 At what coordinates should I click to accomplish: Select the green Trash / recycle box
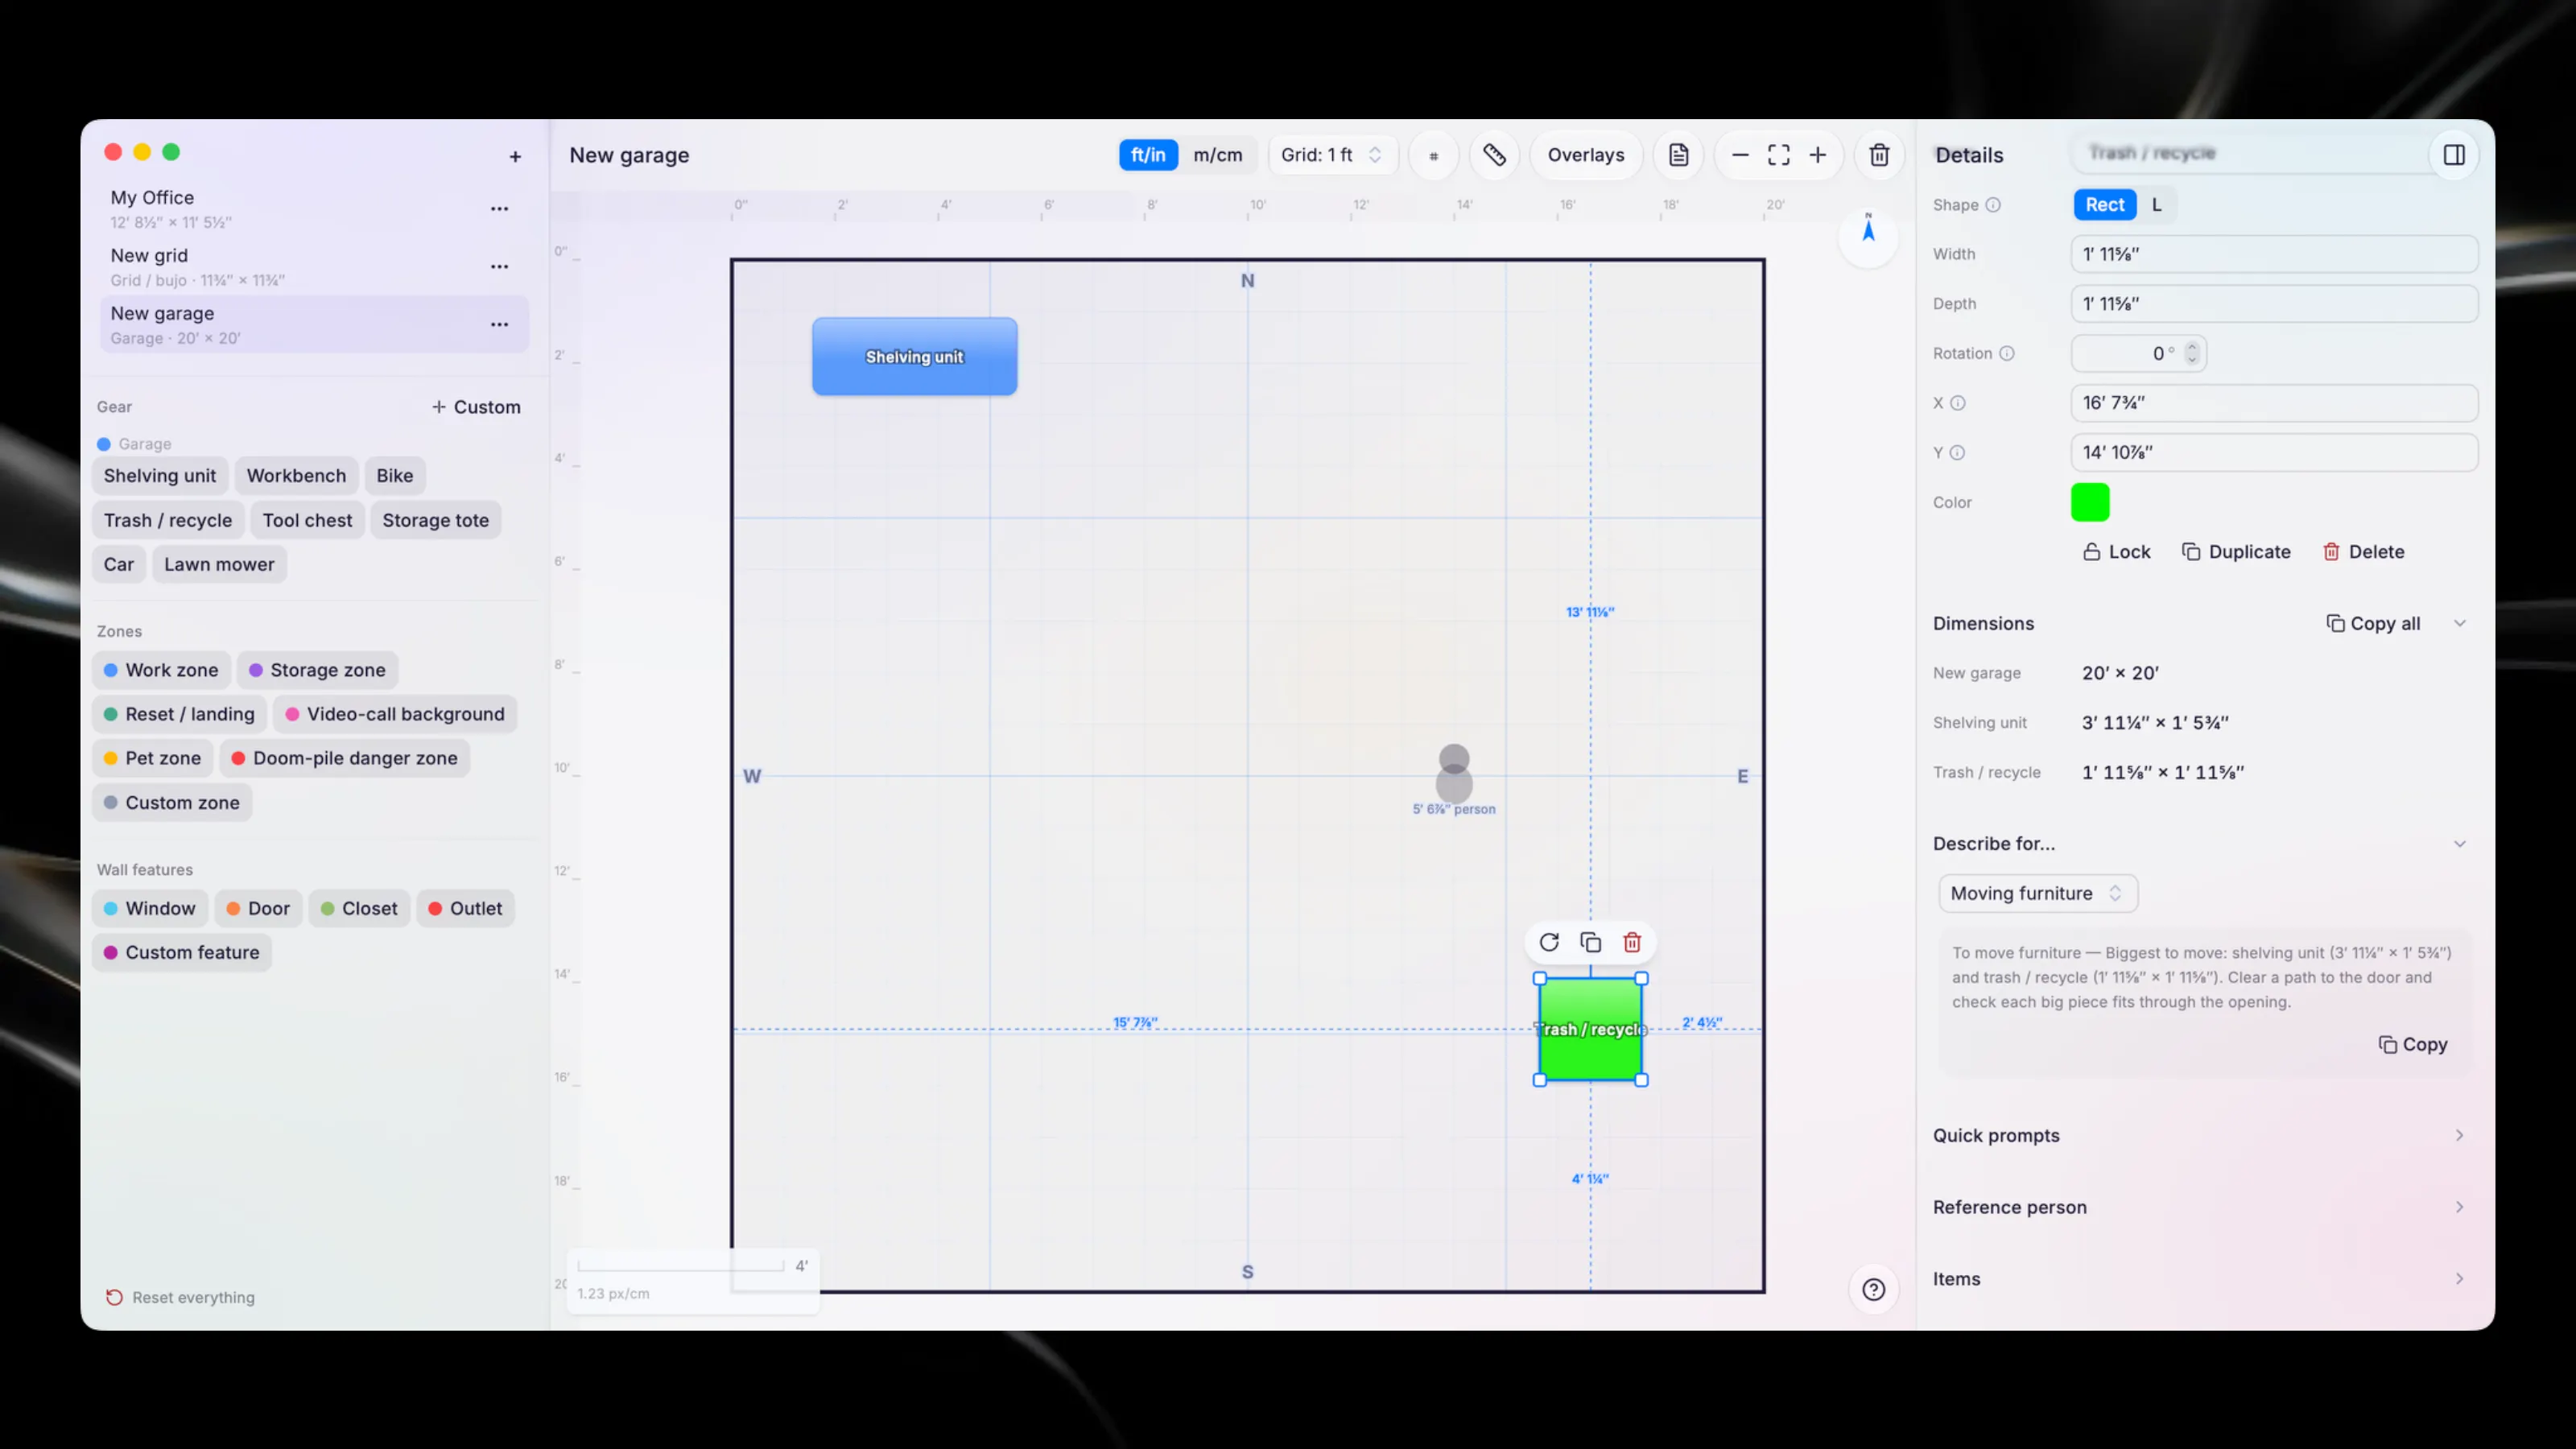[1590, 1029]
